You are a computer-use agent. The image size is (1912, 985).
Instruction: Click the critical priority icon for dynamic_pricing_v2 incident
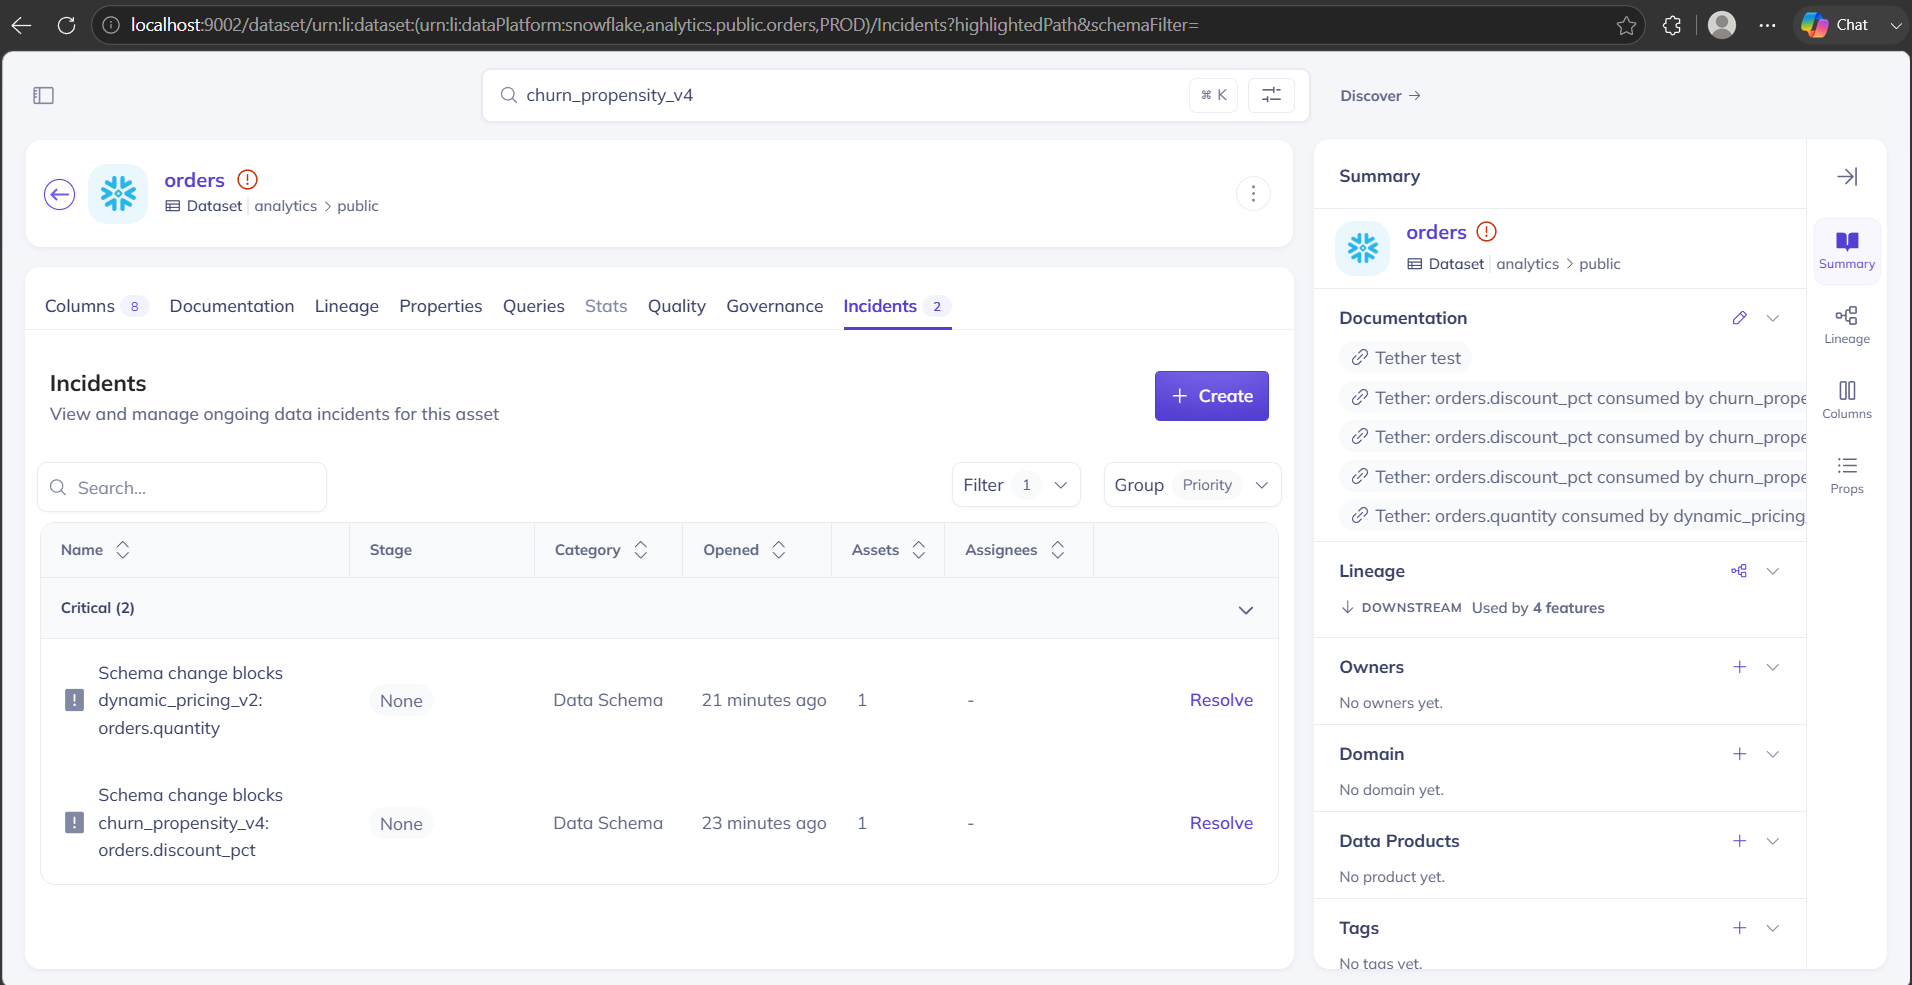[74, 700]
